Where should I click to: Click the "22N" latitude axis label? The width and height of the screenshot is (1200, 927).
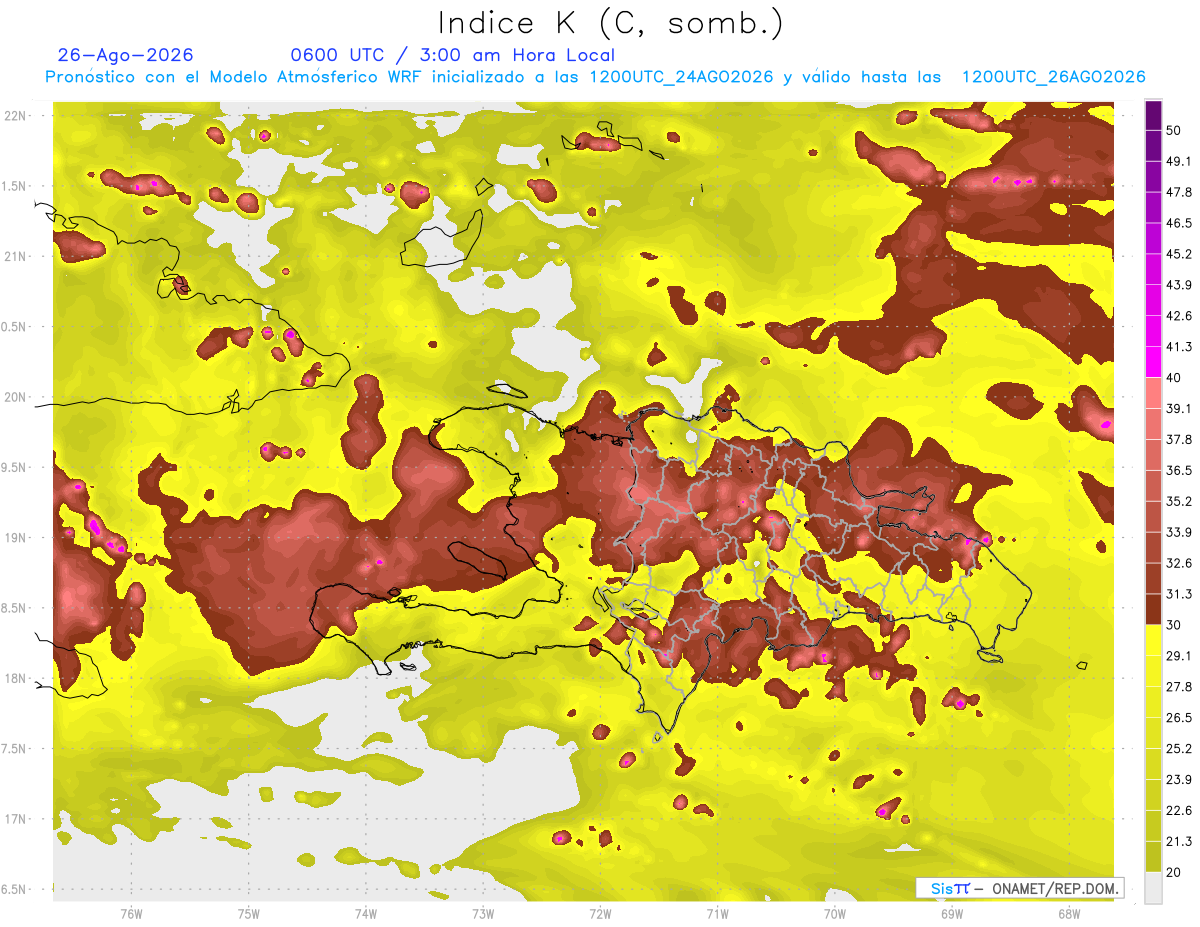pos(15,116)
